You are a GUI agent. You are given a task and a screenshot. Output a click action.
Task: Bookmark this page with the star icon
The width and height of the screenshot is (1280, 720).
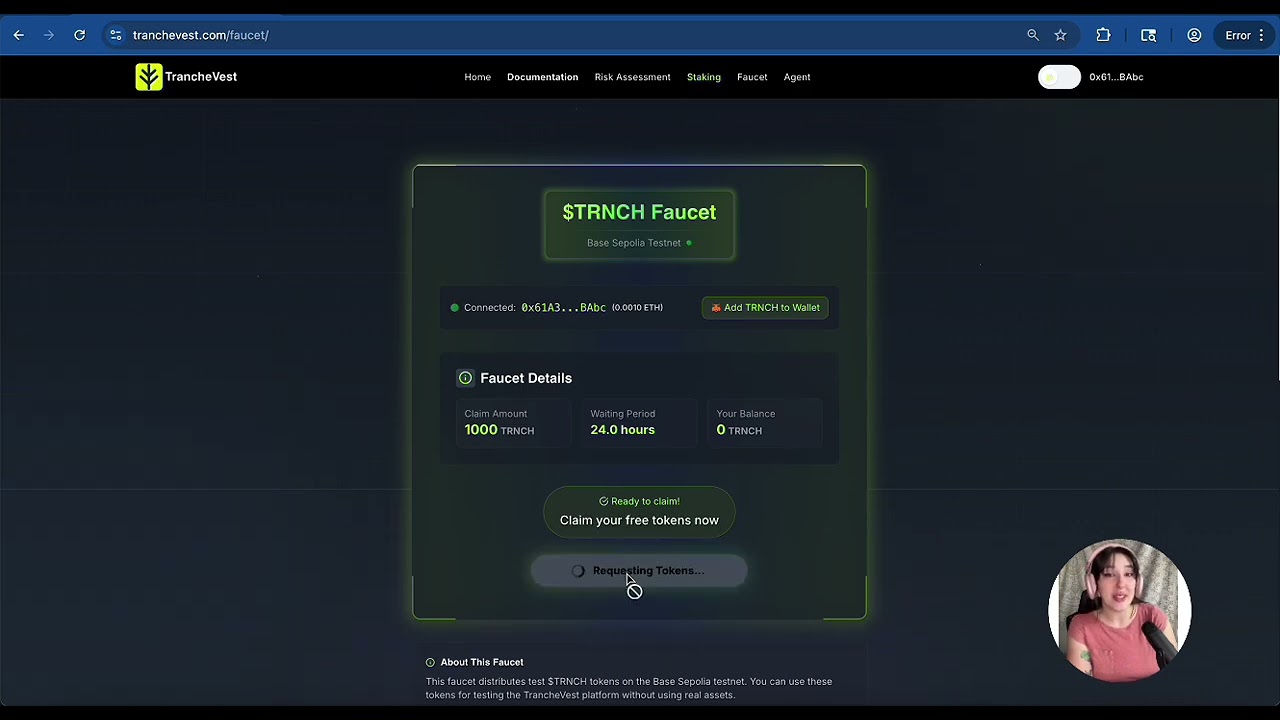(1060, 35)
